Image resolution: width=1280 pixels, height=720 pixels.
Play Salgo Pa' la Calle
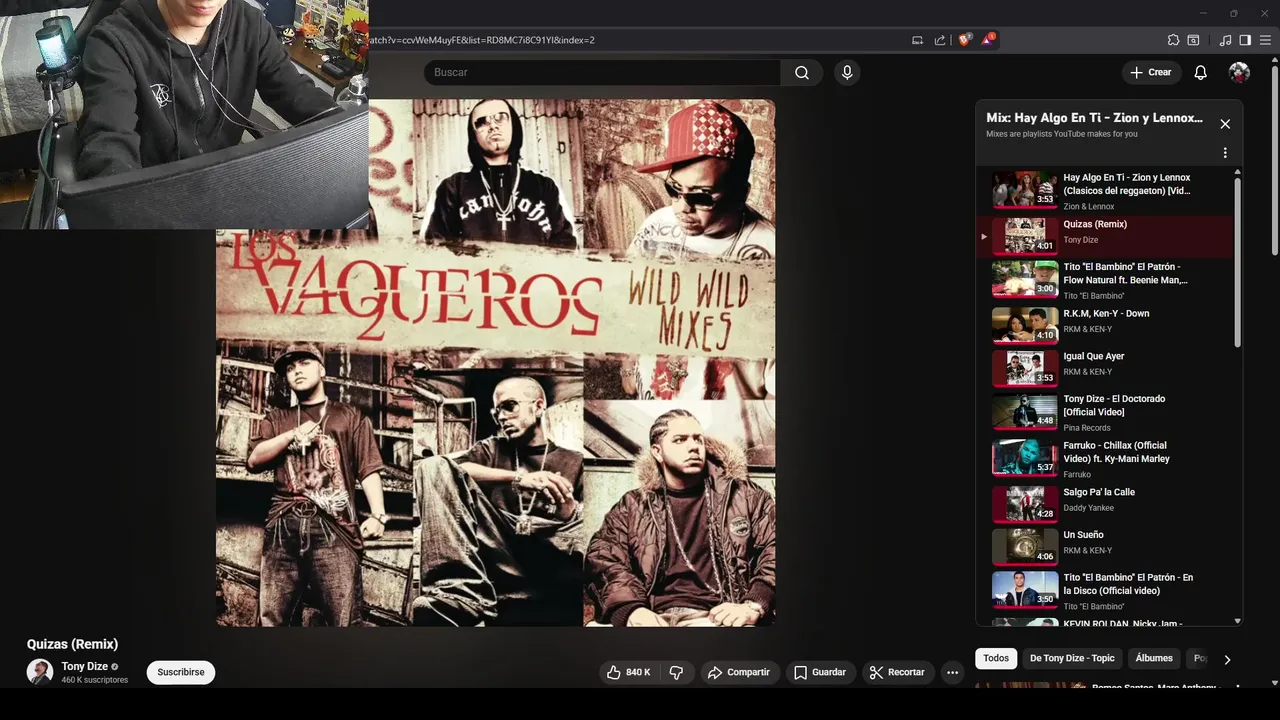(x=1105, y=504)
